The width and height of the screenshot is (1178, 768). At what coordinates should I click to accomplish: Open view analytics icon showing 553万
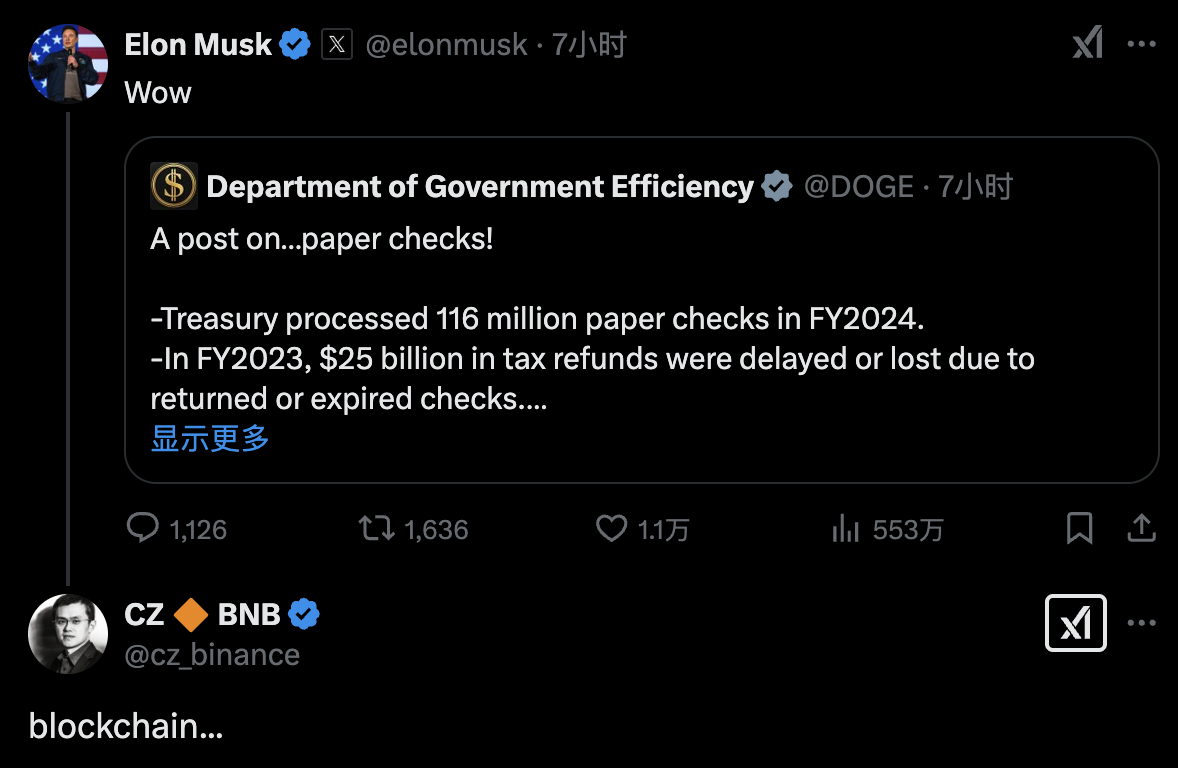(x=846, y=528)
